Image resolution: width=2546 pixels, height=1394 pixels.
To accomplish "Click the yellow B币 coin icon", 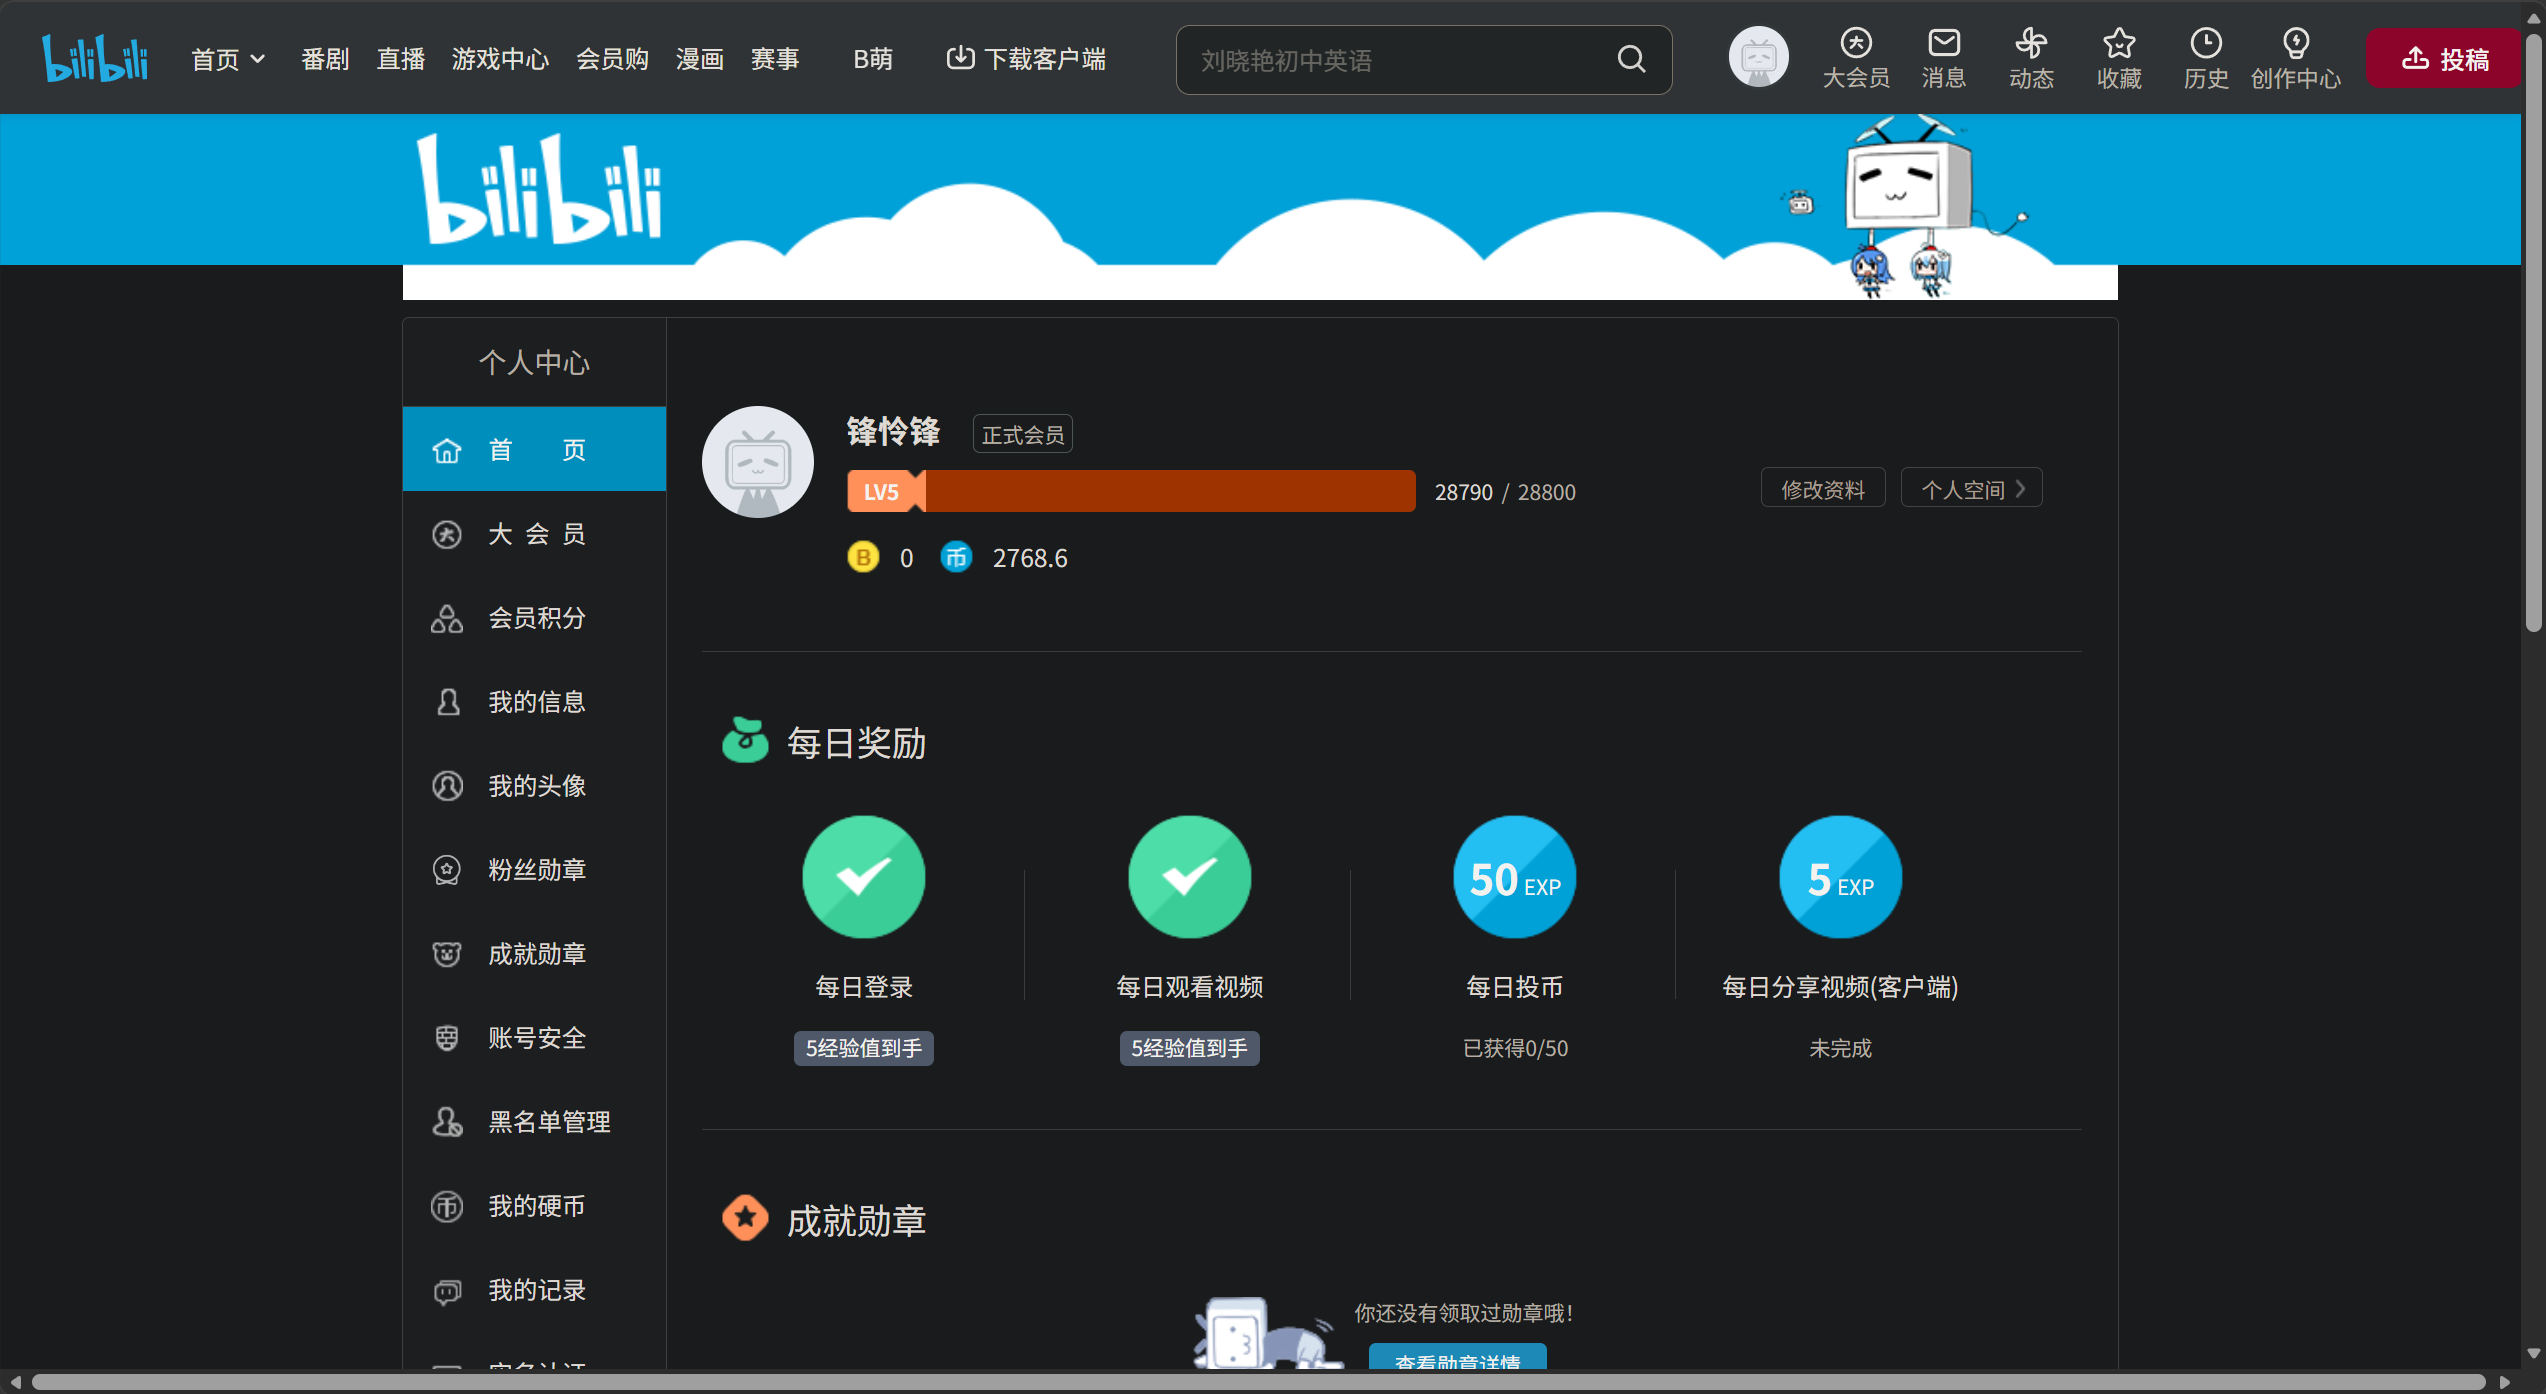I will (863, 557).
